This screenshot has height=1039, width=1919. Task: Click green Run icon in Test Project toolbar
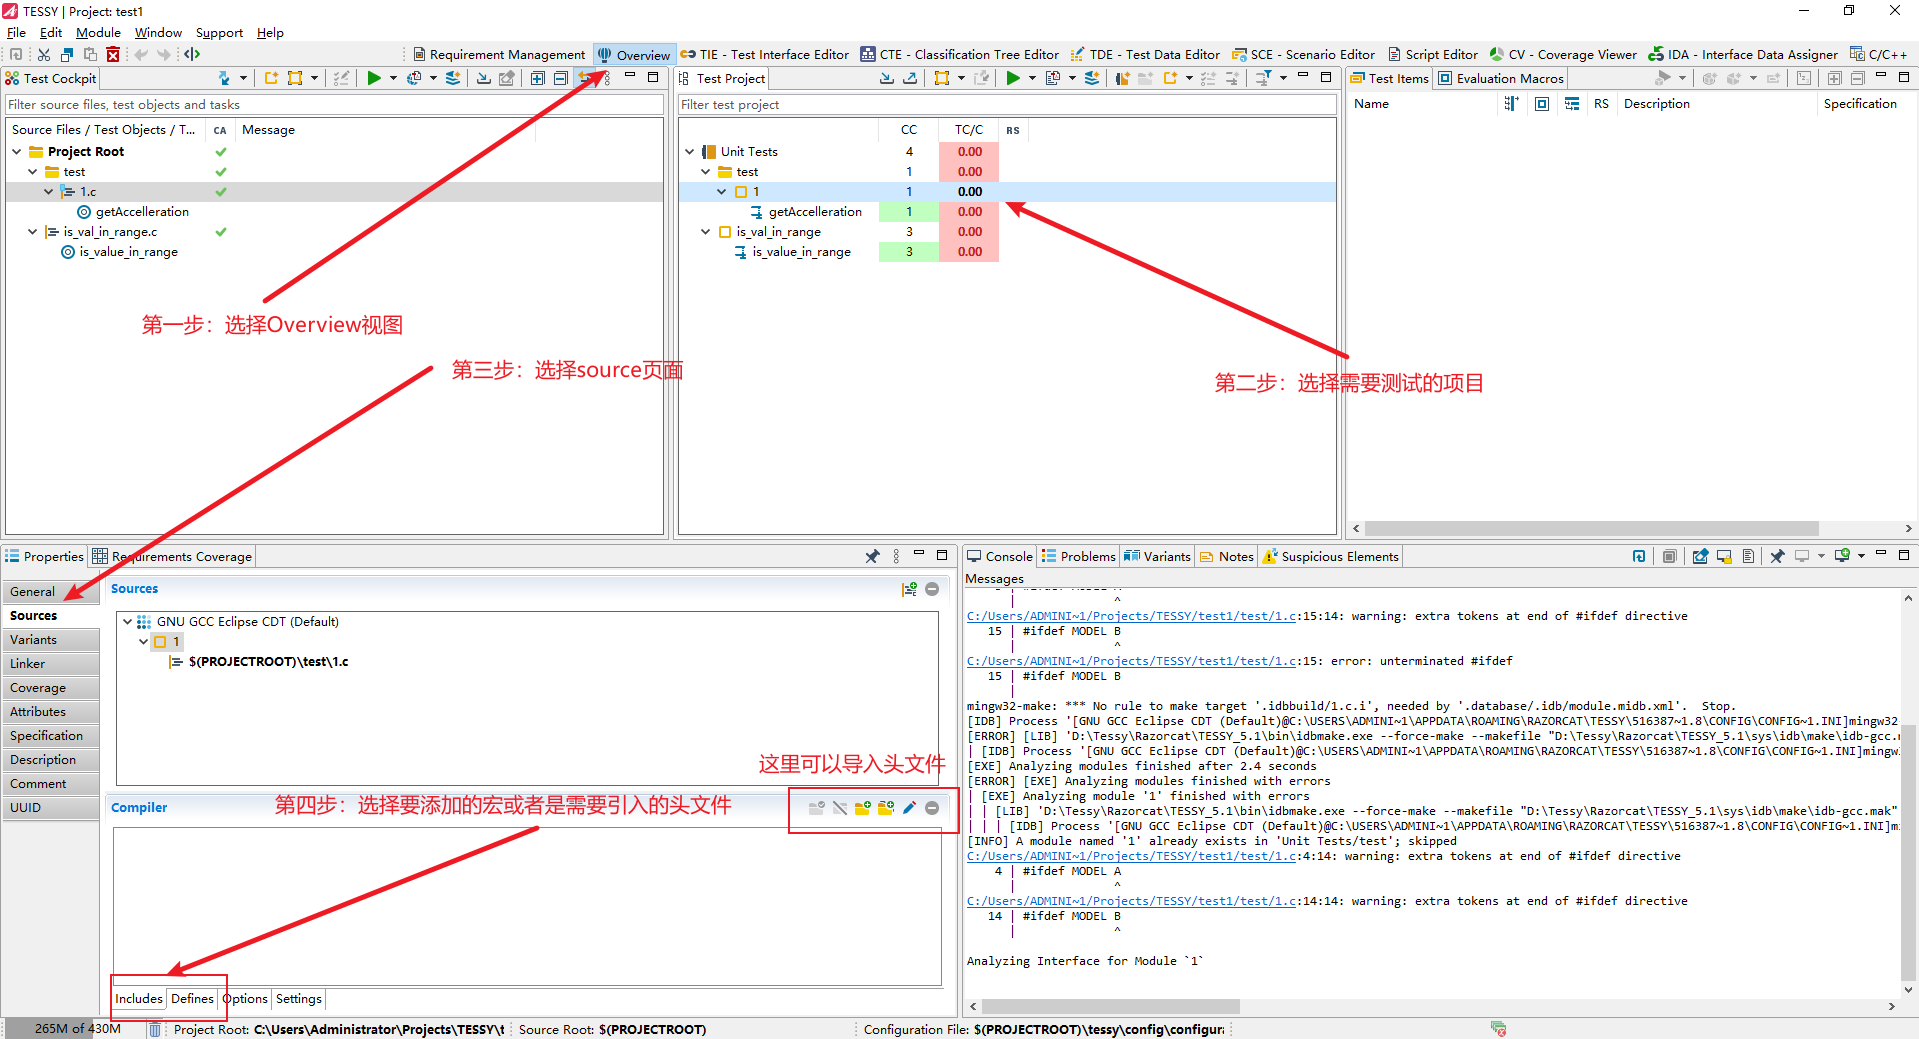1013,78
